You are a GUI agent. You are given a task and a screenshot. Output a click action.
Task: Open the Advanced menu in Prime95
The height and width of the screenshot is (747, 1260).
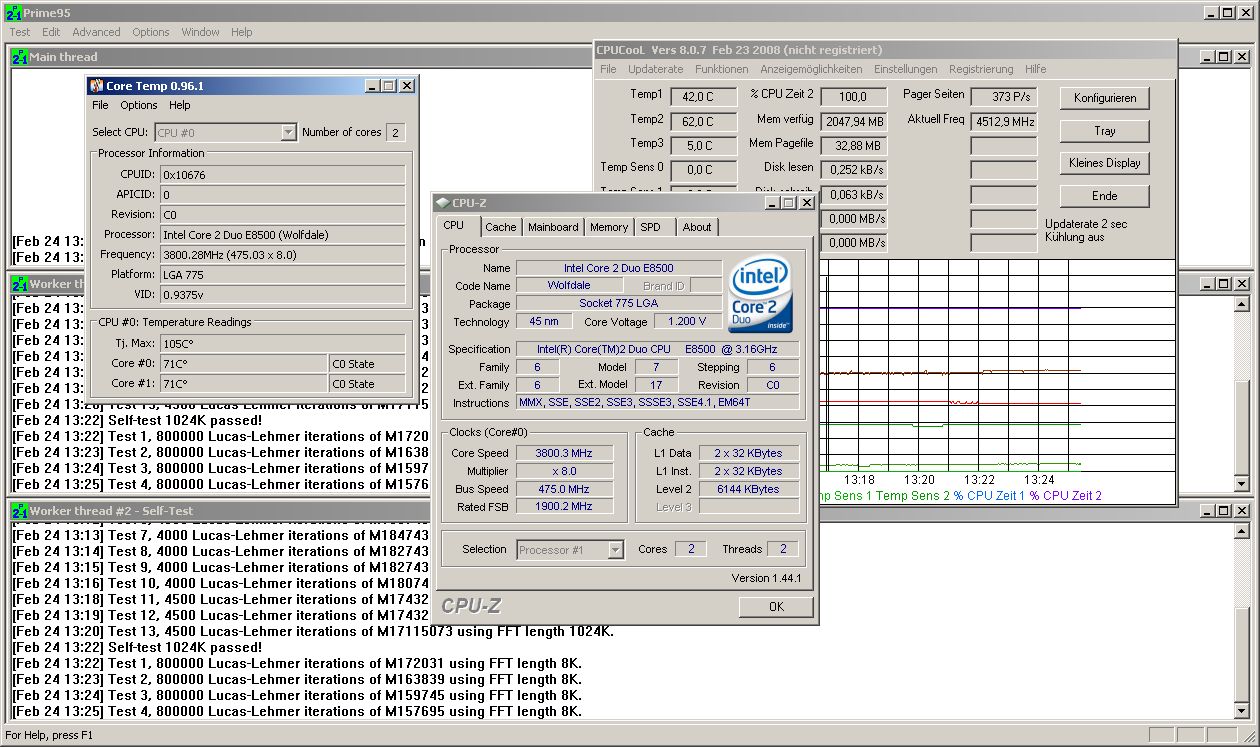coord(96,32)
